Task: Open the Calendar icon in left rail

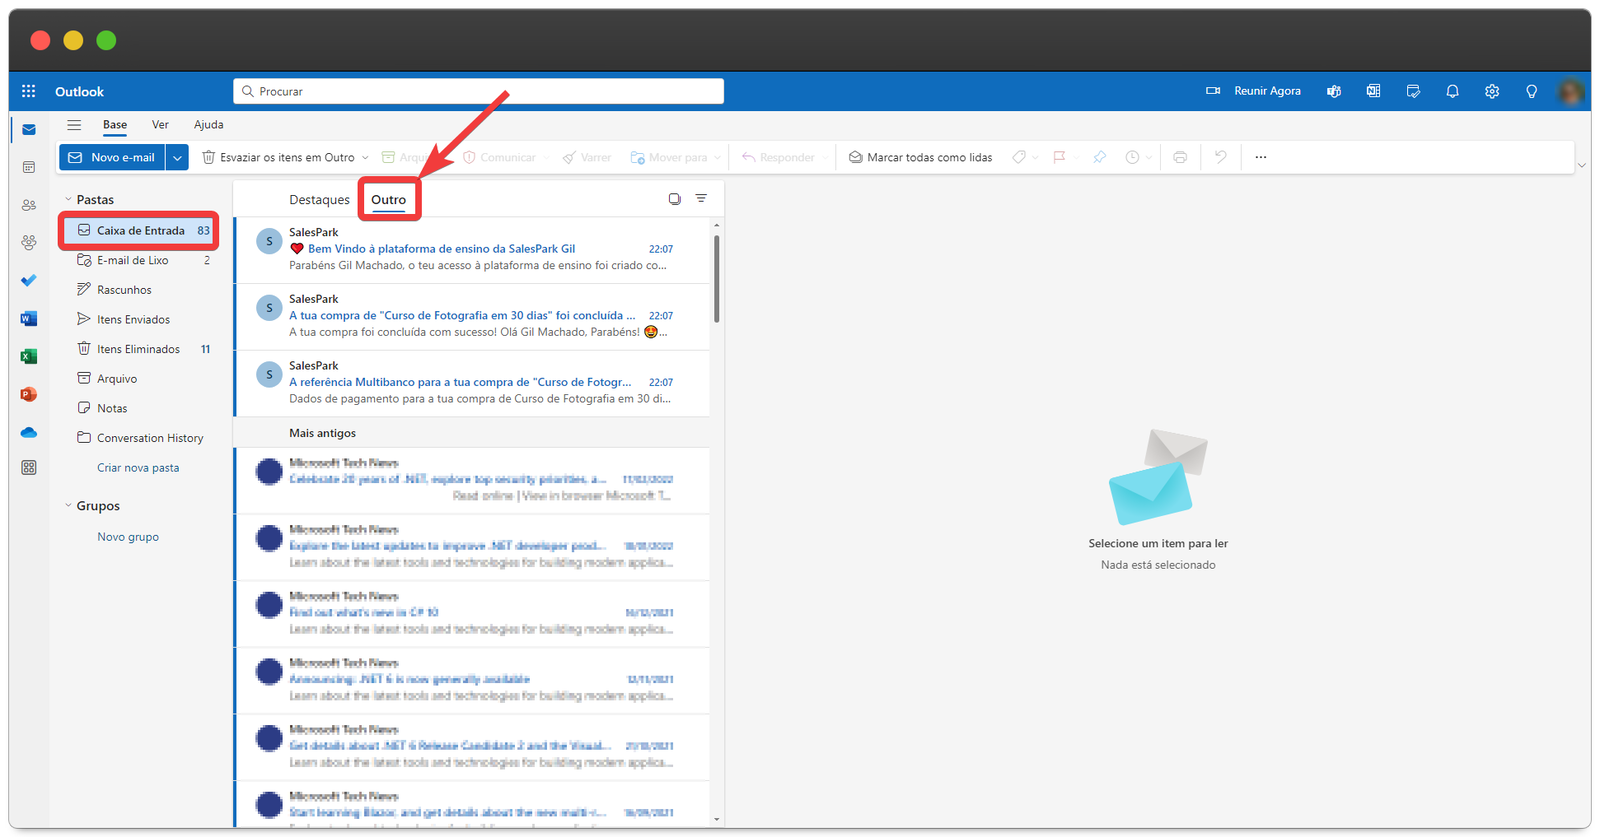Action: tap(28, 167)
